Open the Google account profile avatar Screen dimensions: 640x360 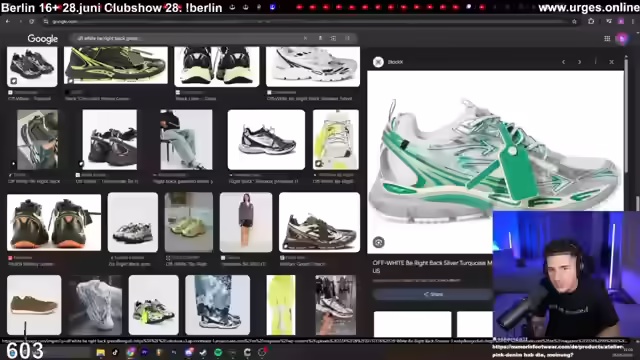point(622,38)
